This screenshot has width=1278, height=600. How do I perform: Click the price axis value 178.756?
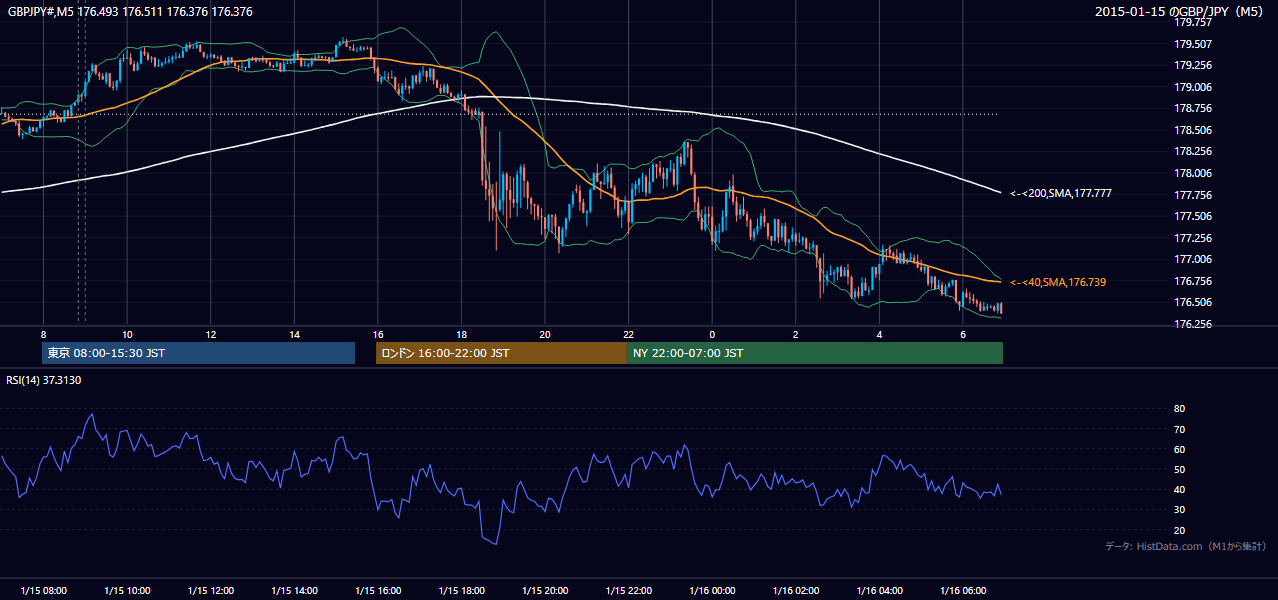pyautogui.click(x=1195, y=108)
